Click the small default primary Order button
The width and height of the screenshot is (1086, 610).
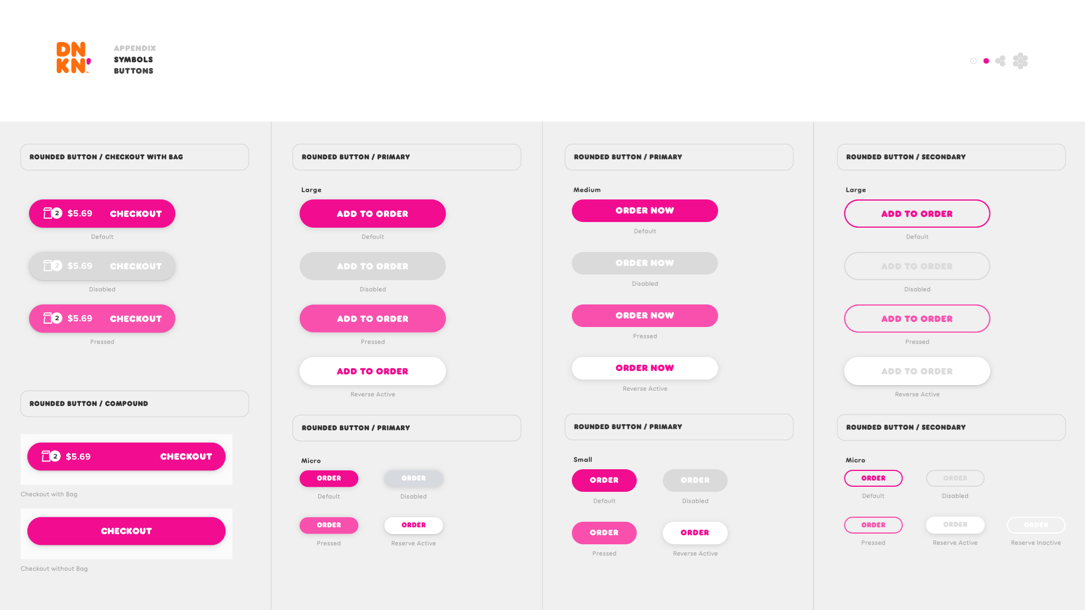tap(604, 480)
